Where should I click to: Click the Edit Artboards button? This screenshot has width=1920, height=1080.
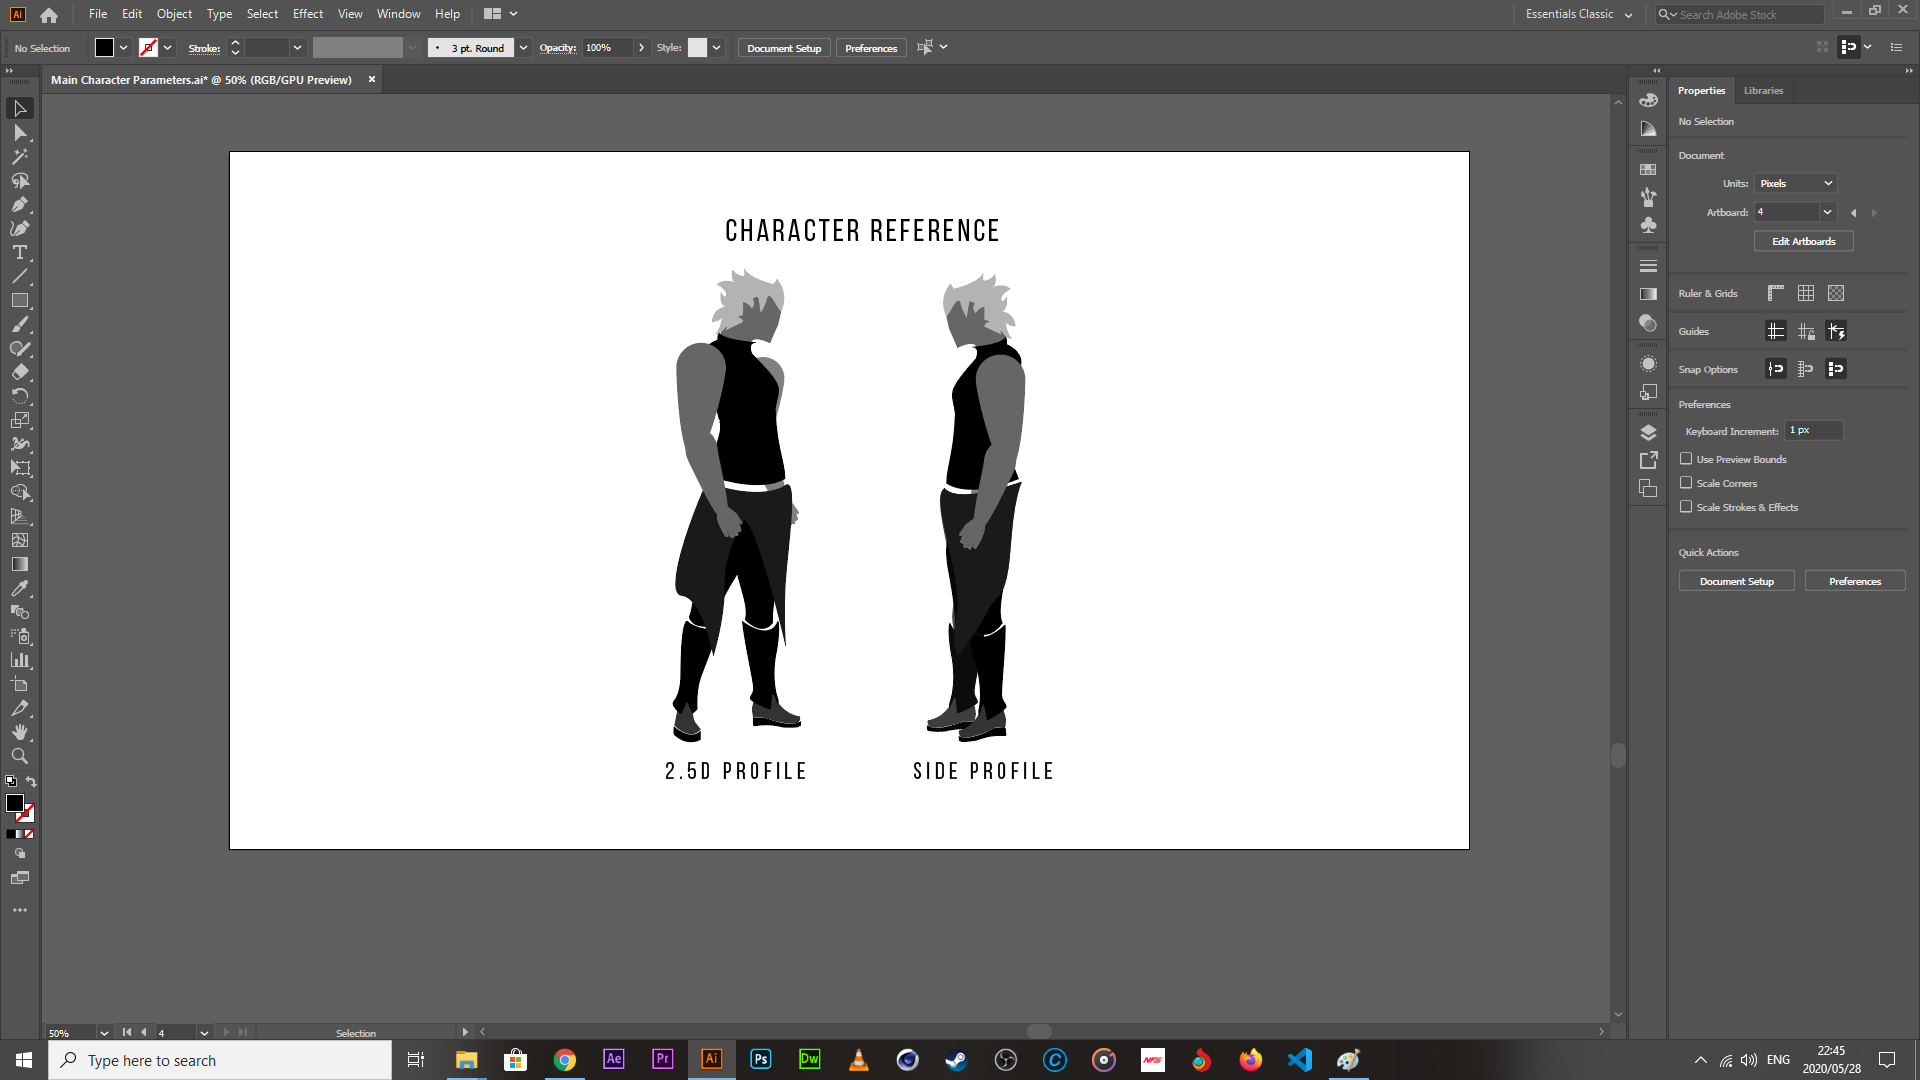click(1803, 241)
